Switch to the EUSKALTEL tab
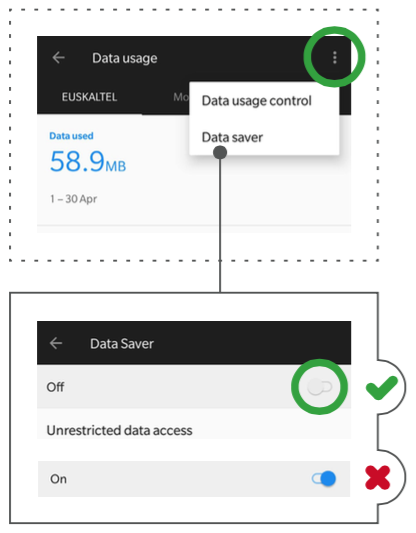Image resolution: width=416 pixels, height=533 pixels. (89, 97)
